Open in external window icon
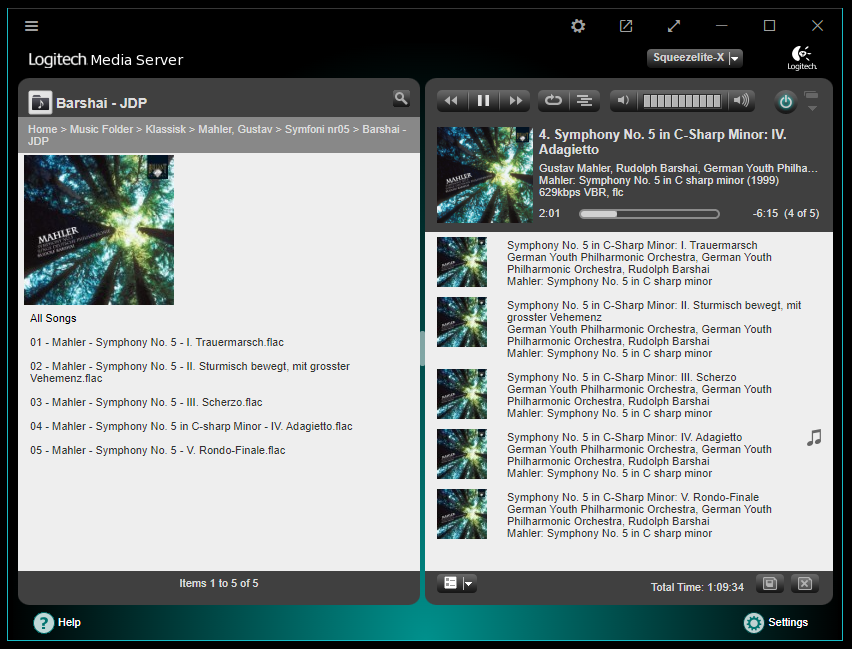The width and height of the screenshot is (852, 649). coord(626,26)
